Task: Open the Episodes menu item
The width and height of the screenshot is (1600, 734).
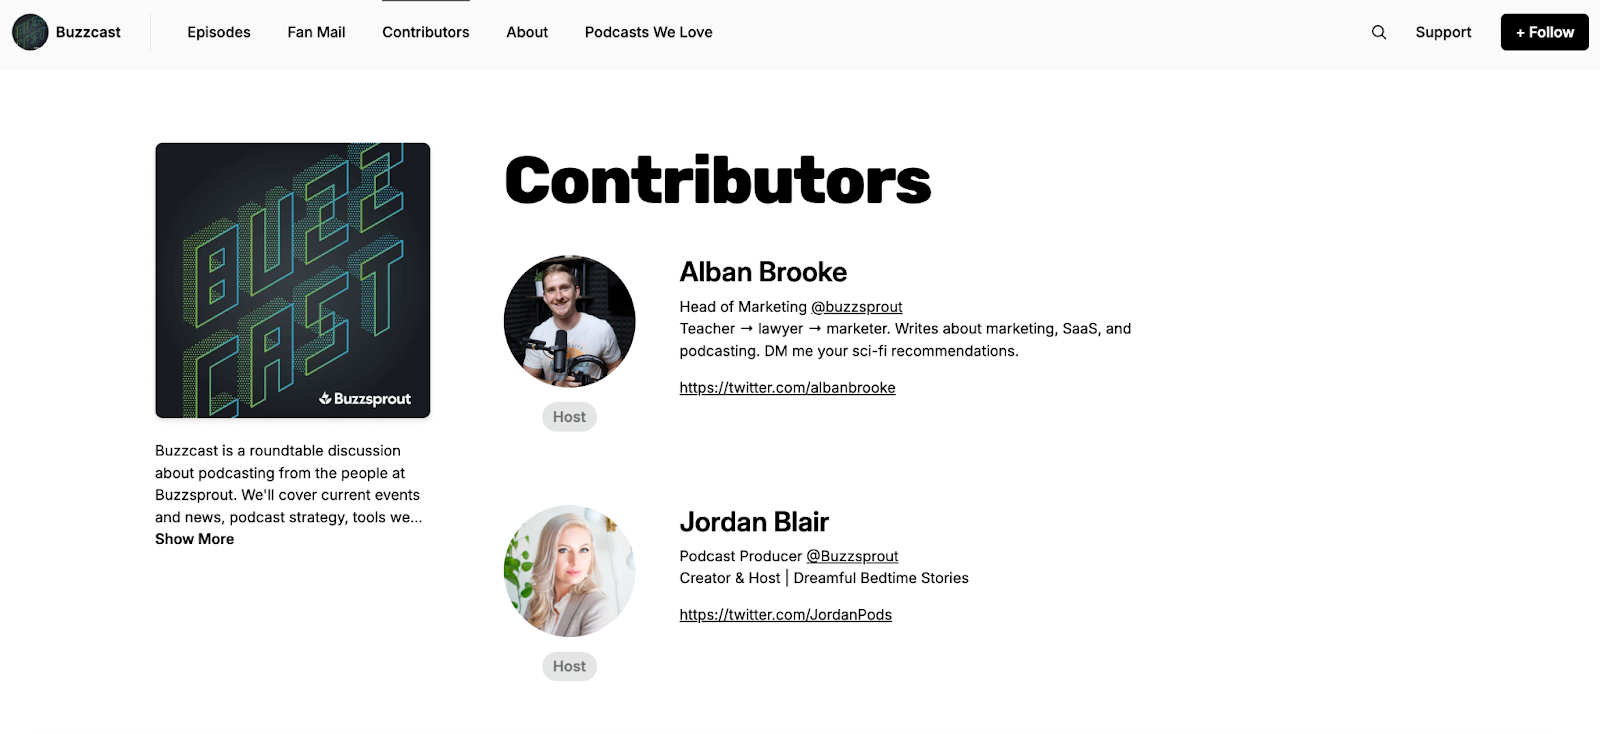Action: tap(219, 32)
